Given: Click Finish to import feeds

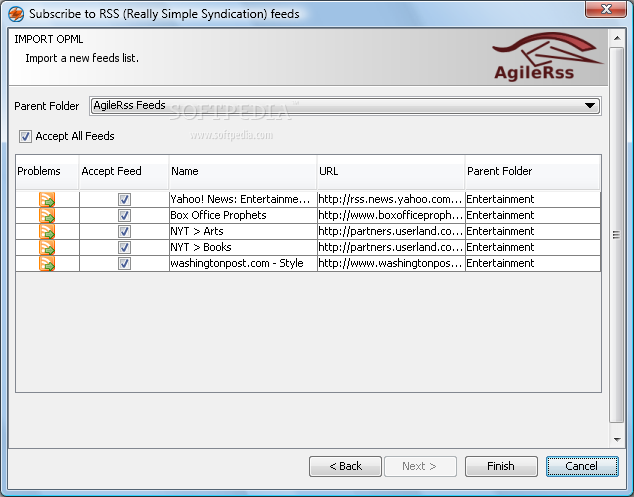Looking at the screenshot, I should 501,466.
